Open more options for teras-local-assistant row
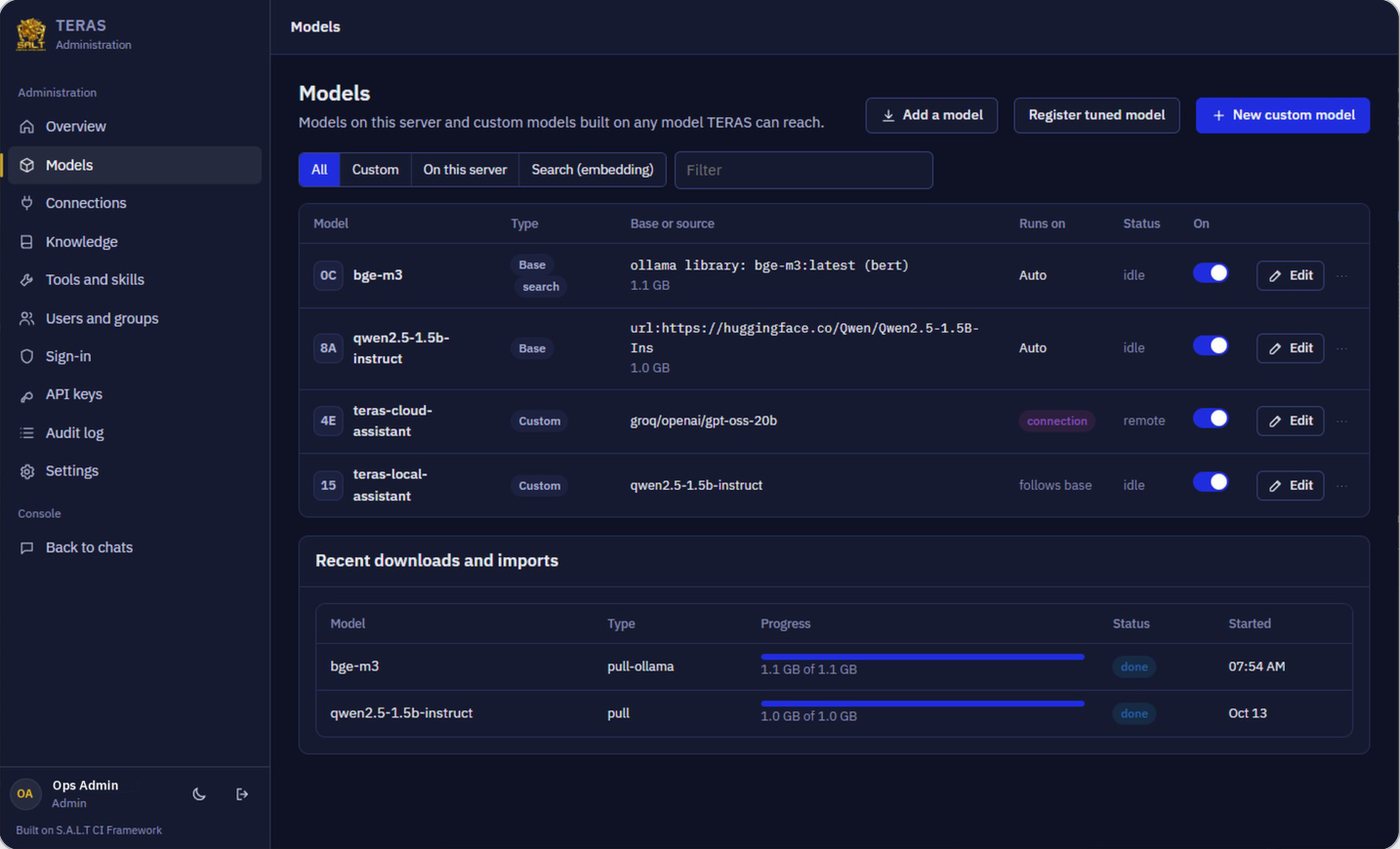1400x849 pixels. coord(1342,485)
